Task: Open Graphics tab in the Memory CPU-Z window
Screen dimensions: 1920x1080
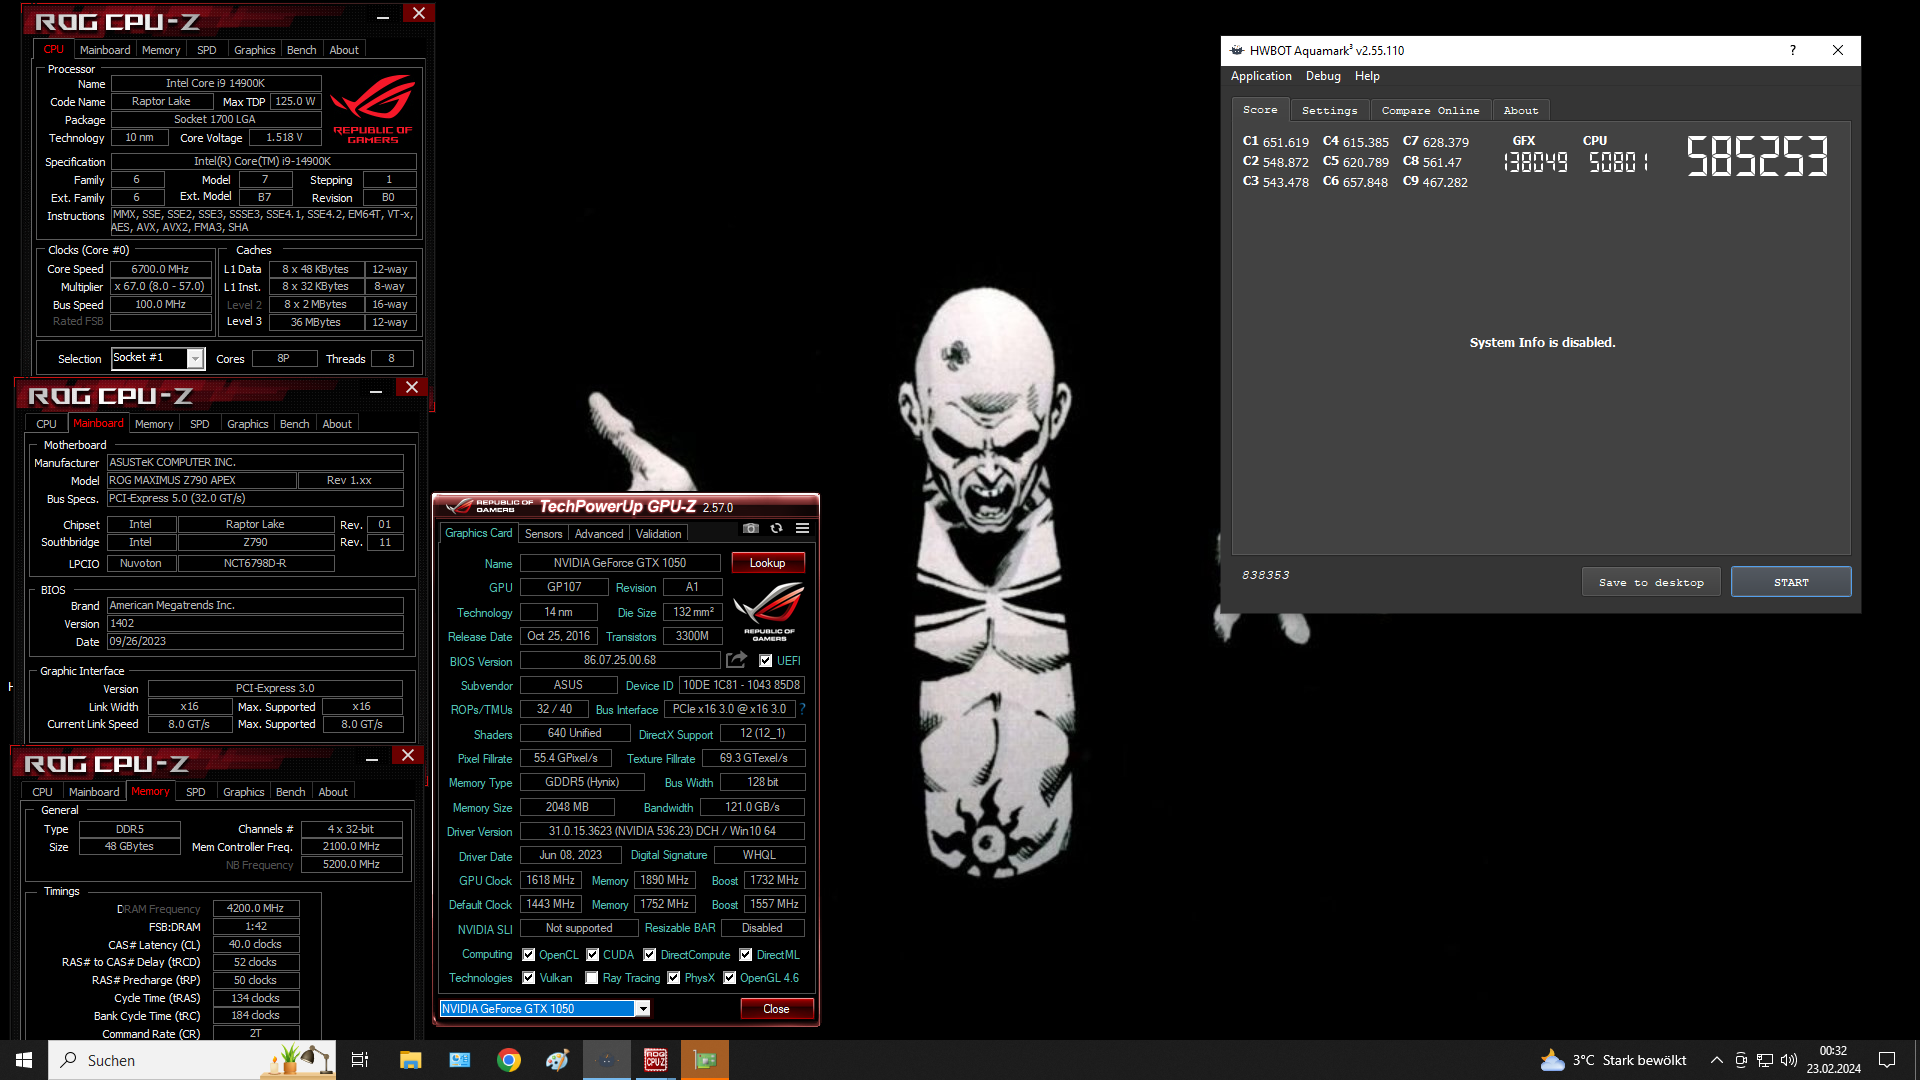Action: [244, 792]
